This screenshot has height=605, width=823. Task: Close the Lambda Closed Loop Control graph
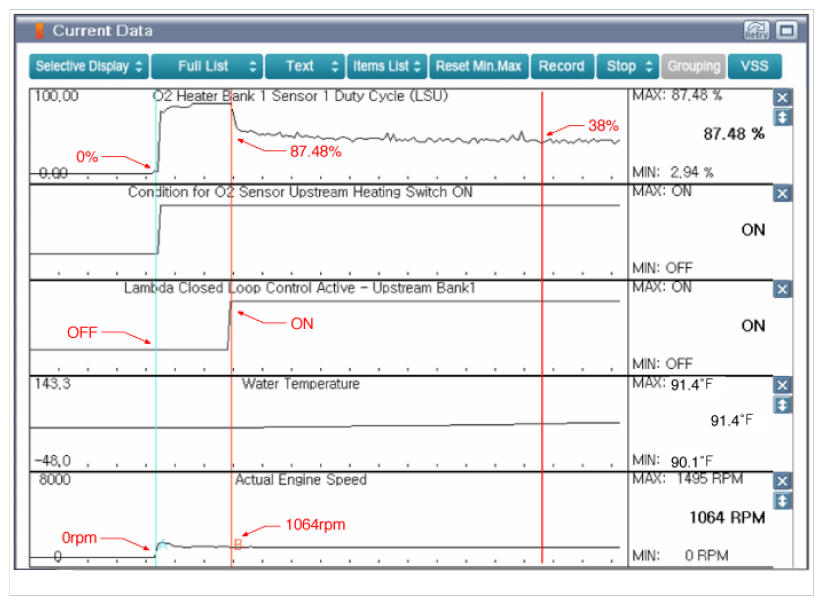coord(783,289)
